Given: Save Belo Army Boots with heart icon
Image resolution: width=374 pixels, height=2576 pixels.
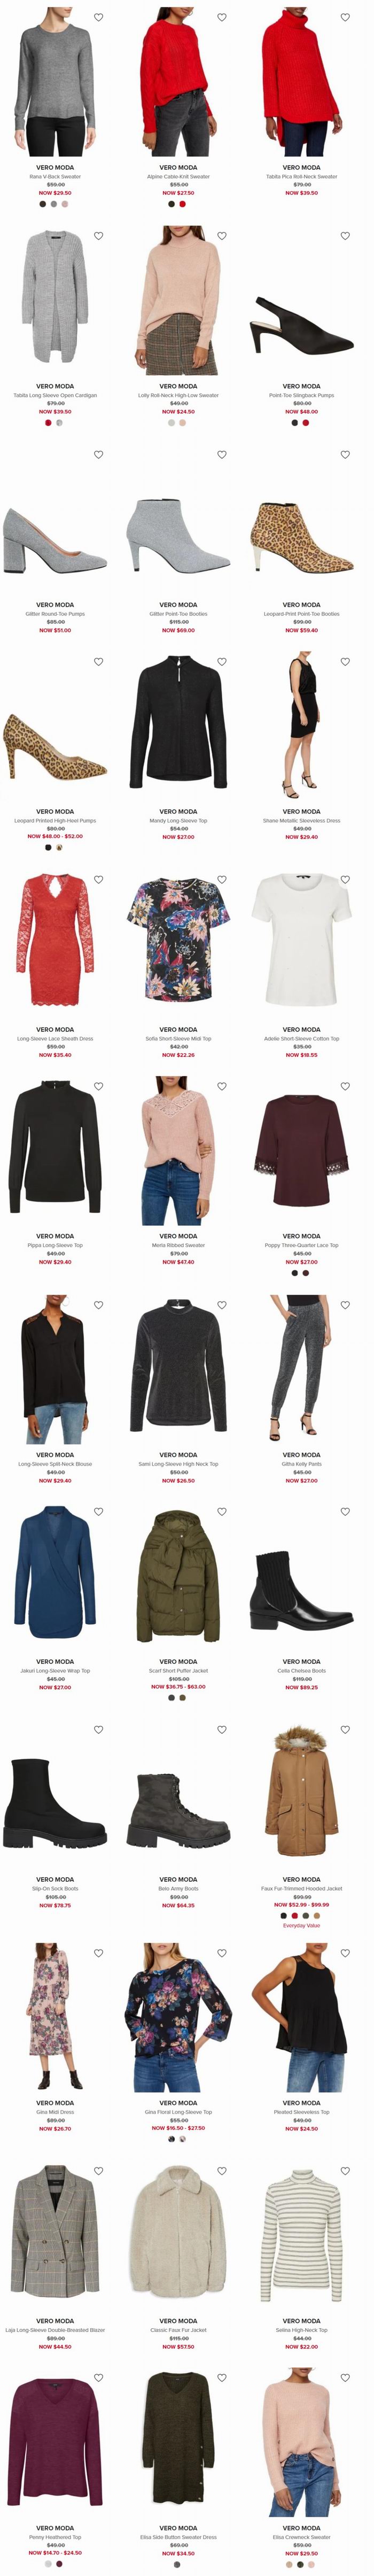Looking at the screenshot, I should 221,1729.
